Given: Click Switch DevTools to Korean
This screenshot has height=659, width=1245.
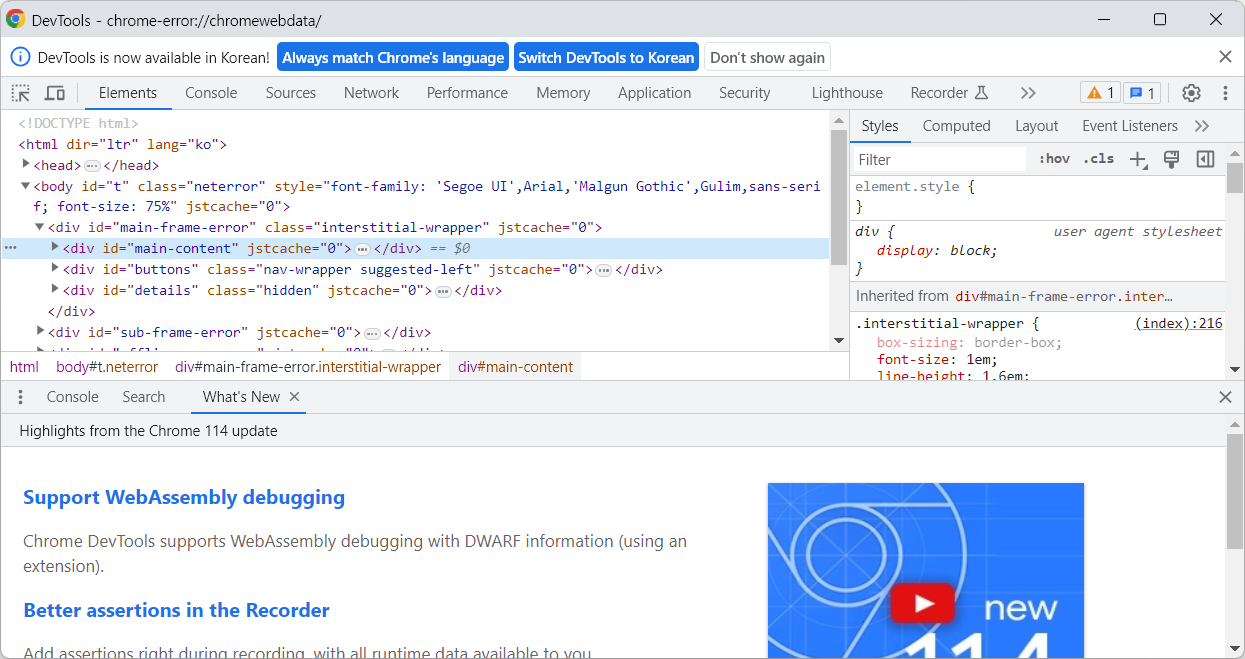Looking at the screenshot, I should point(606,57).
